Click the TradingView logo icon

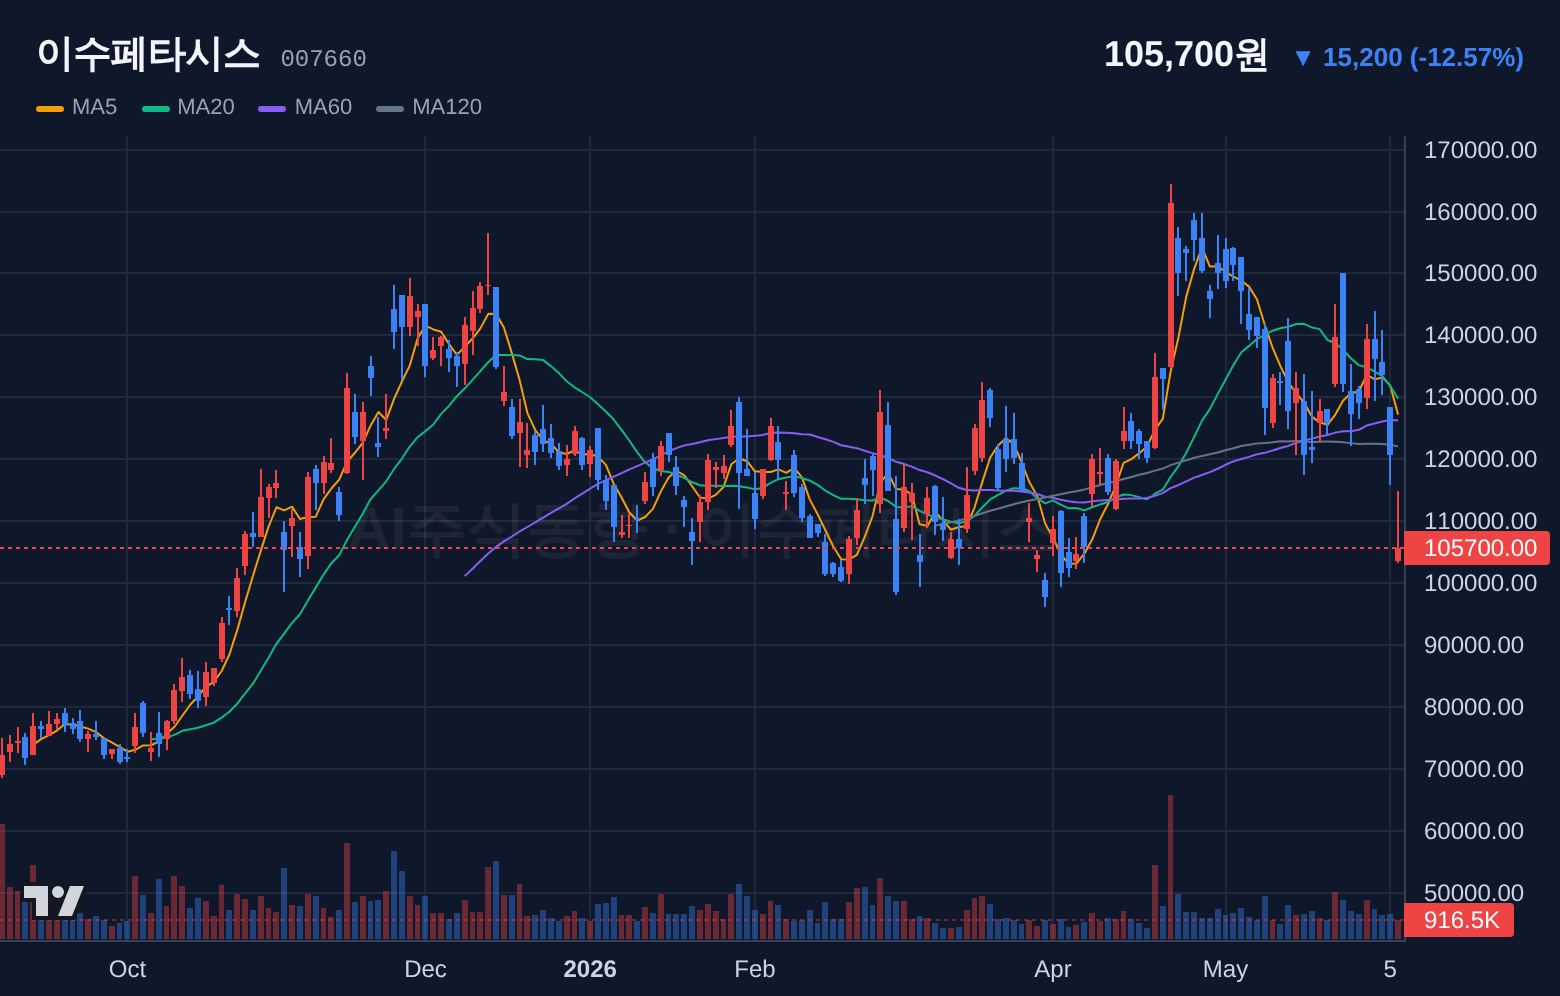tap(53, 901)
